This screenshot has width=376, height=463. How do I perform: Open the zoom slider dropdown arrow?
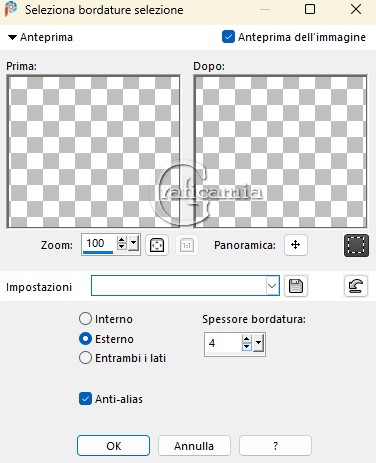134,244
